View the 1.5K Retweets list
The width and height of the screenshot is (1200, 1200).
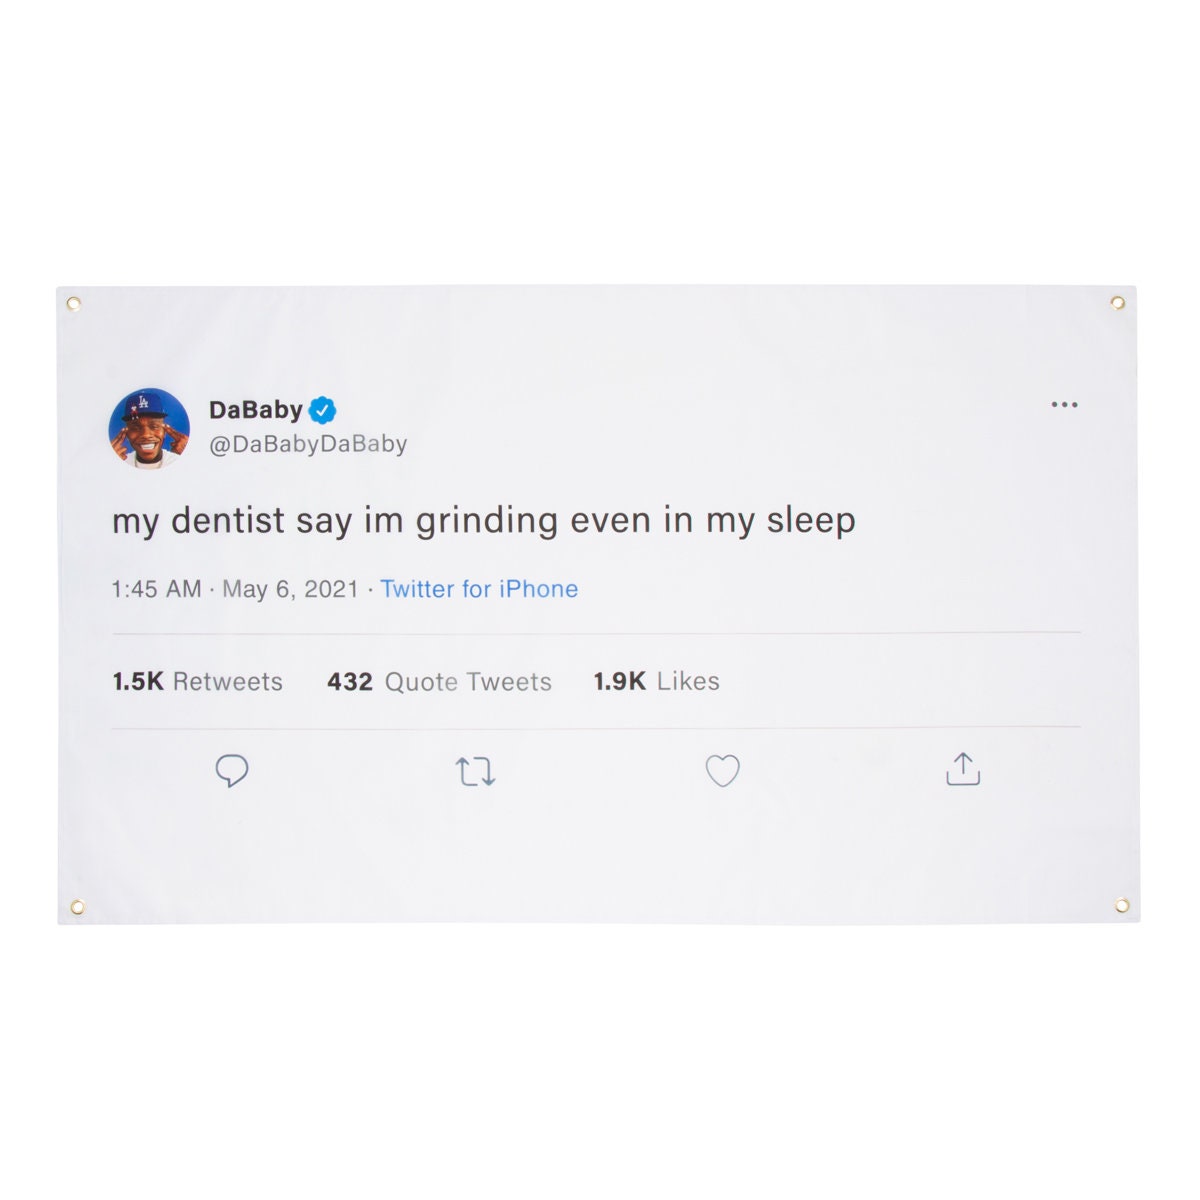[197, 682]
